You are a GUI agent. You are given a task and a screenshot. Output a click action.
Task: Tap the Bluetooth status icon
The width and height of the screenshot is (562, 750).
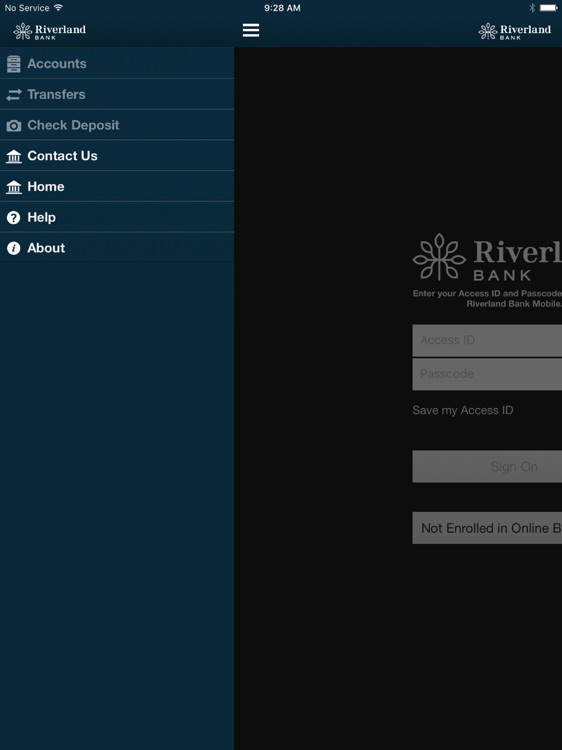(532, 8)
